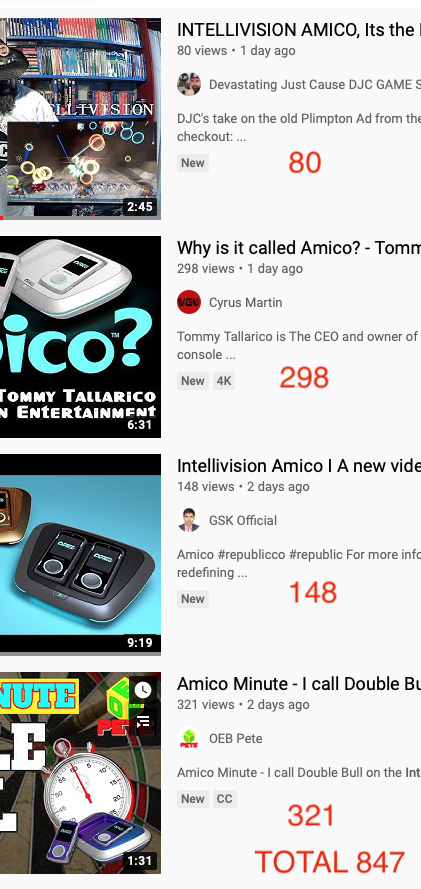
Task: Click the CC badge on Amico Minute
Action: 224,799
